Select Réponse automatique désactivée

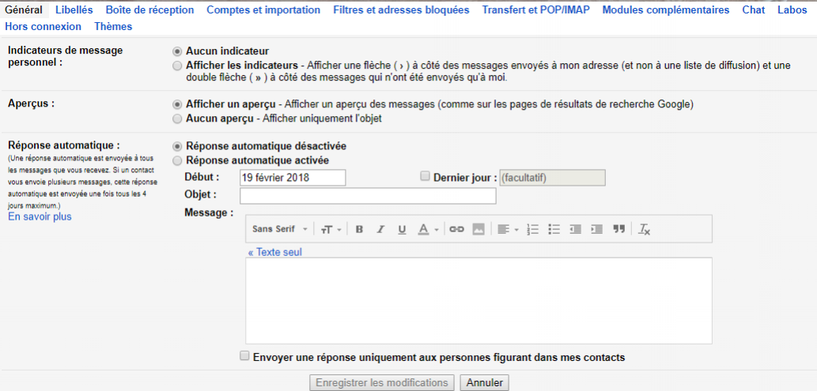point(178,146)
